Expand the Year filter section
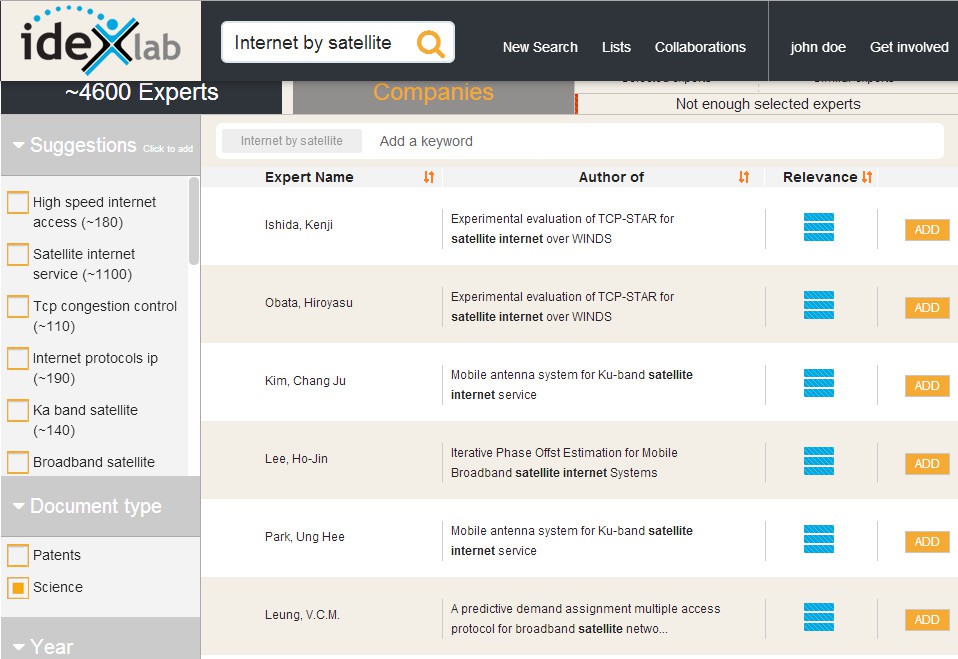 [19, 647]
